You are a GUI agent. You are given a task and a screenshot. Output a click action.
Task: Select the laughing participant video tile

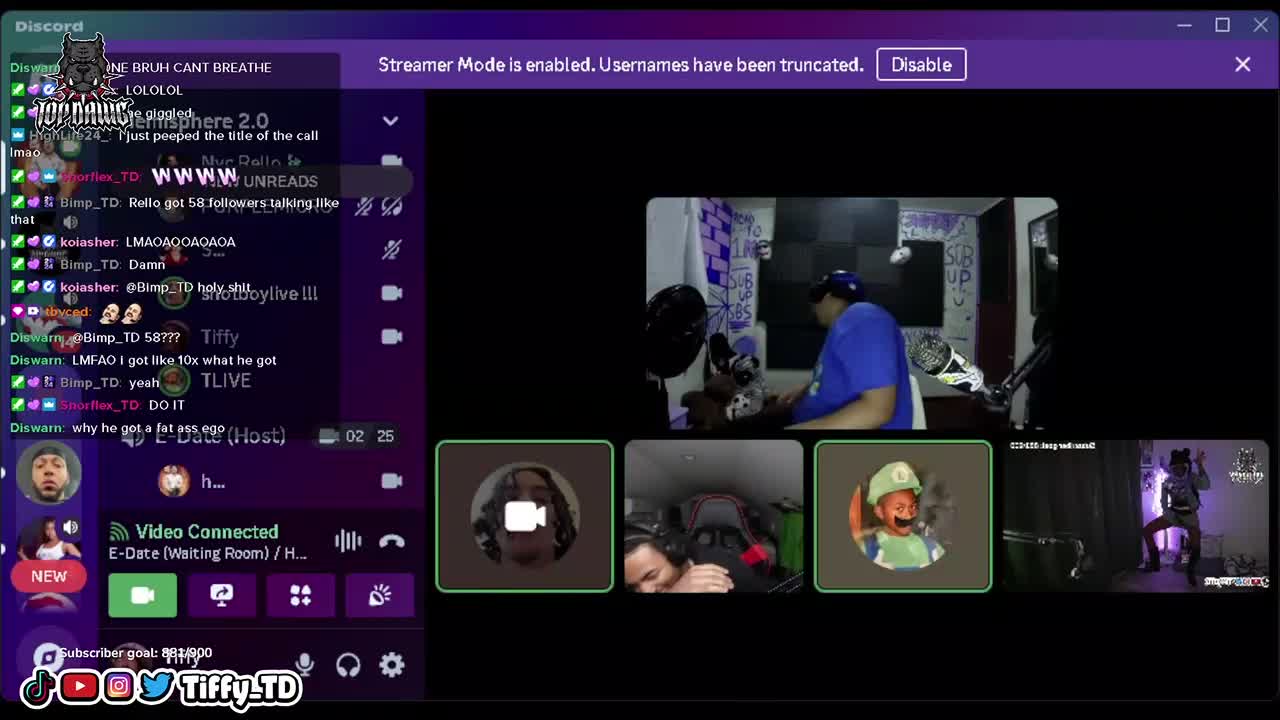point(714,516)
